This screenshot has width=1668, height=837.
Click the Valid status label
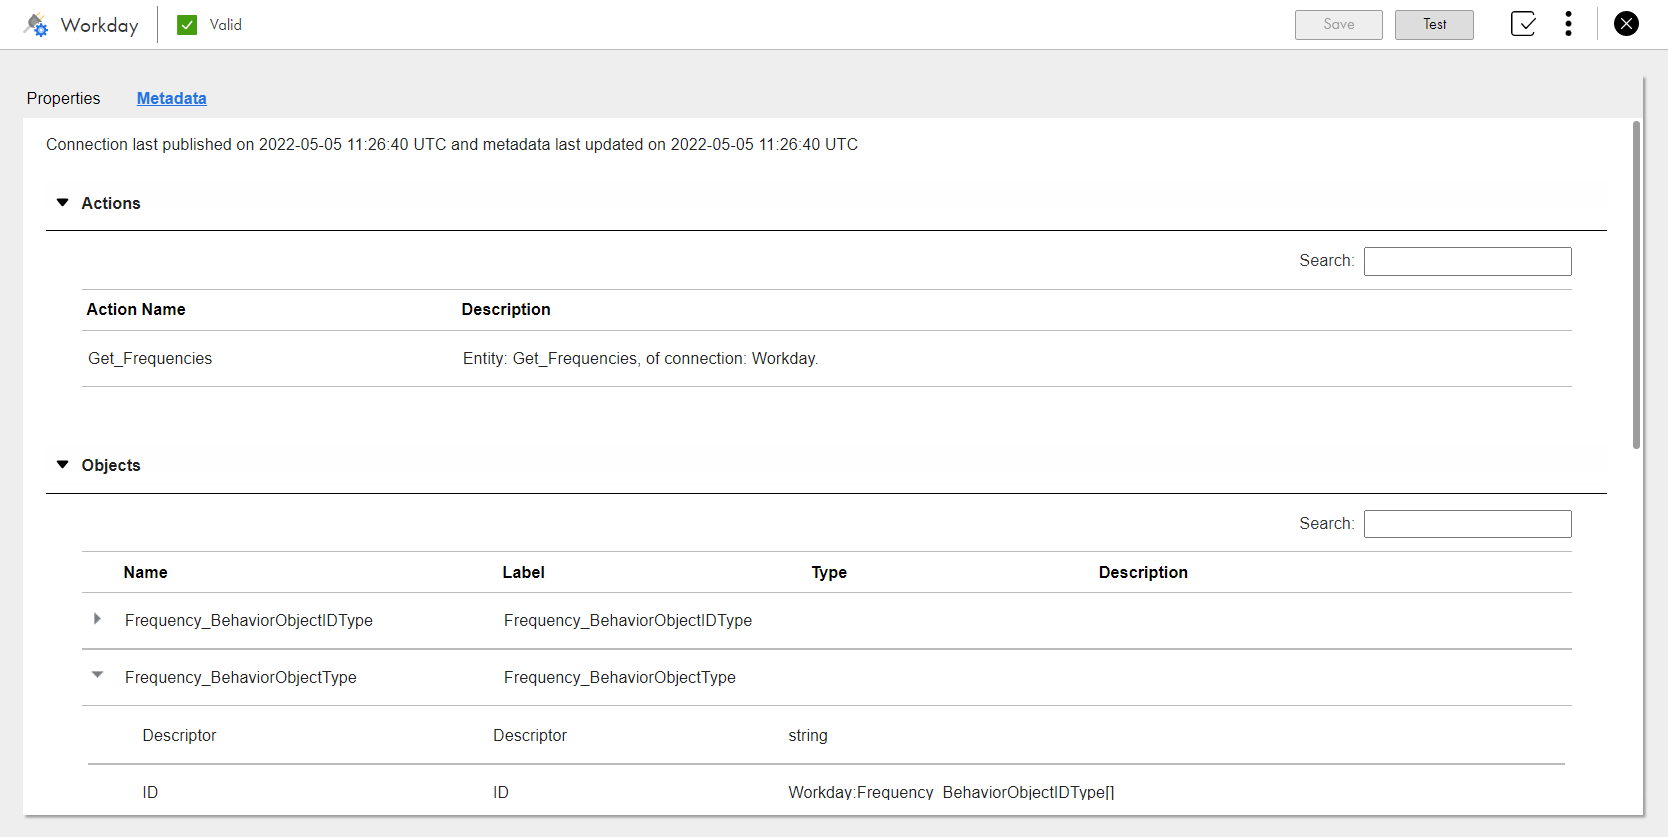click(226, 25)
